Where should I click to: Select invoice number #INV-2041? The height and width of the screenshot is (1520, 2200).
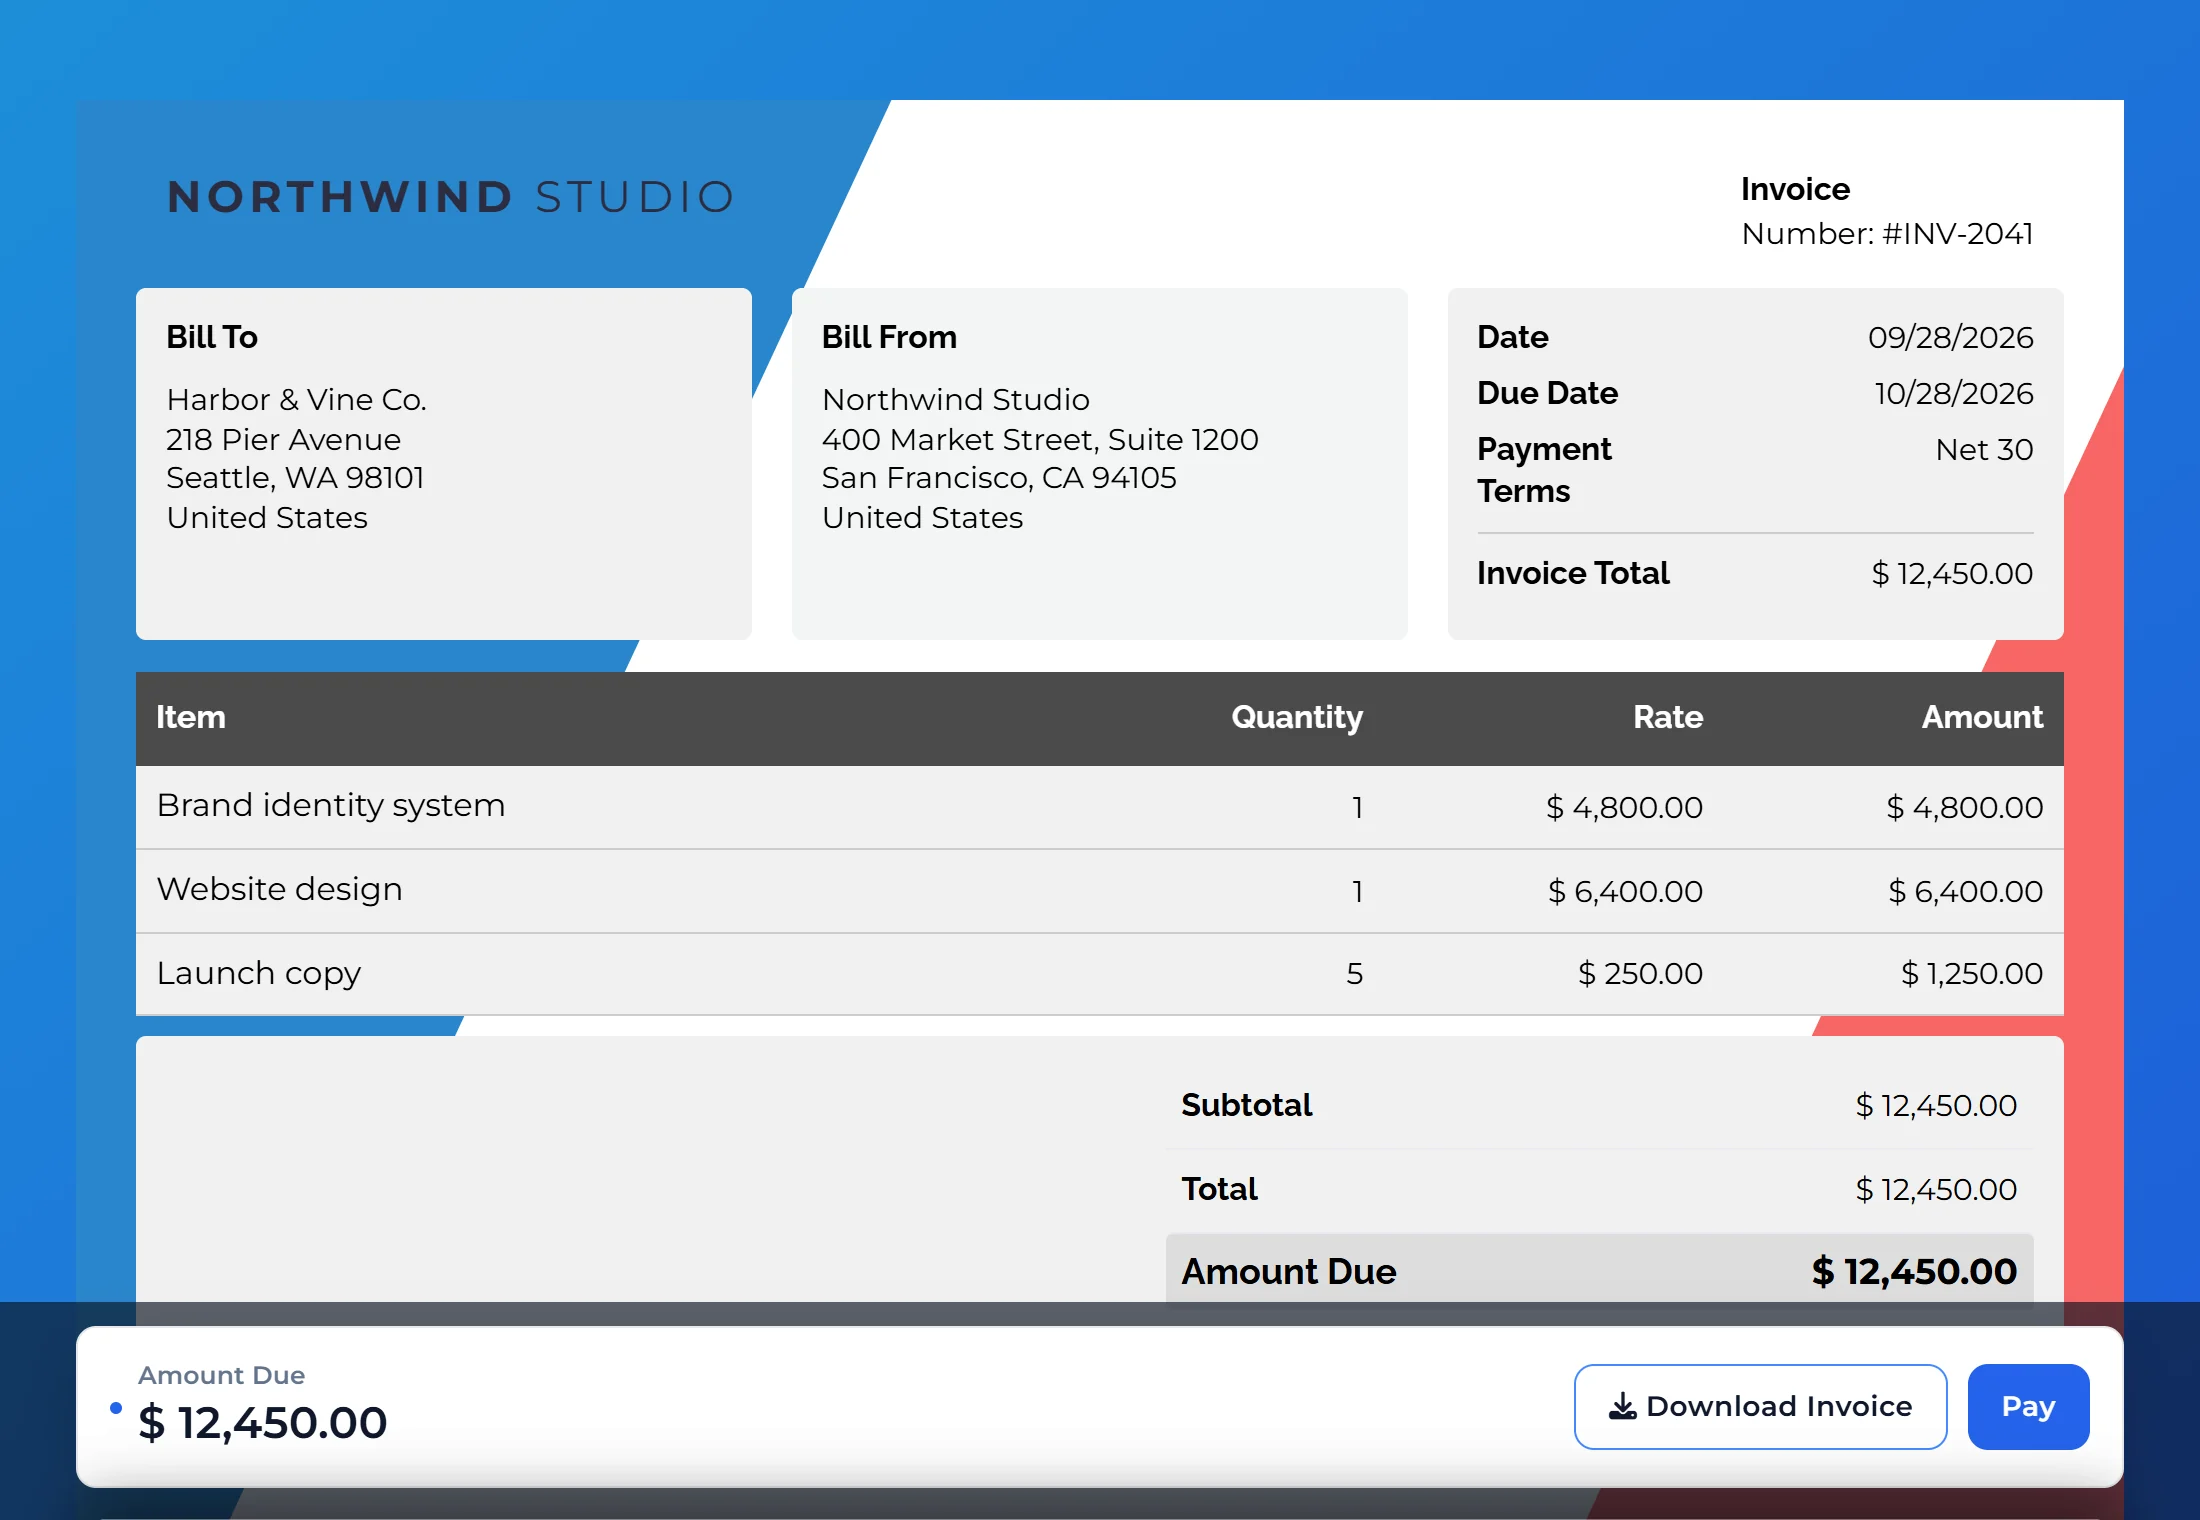pos(1957,234)
